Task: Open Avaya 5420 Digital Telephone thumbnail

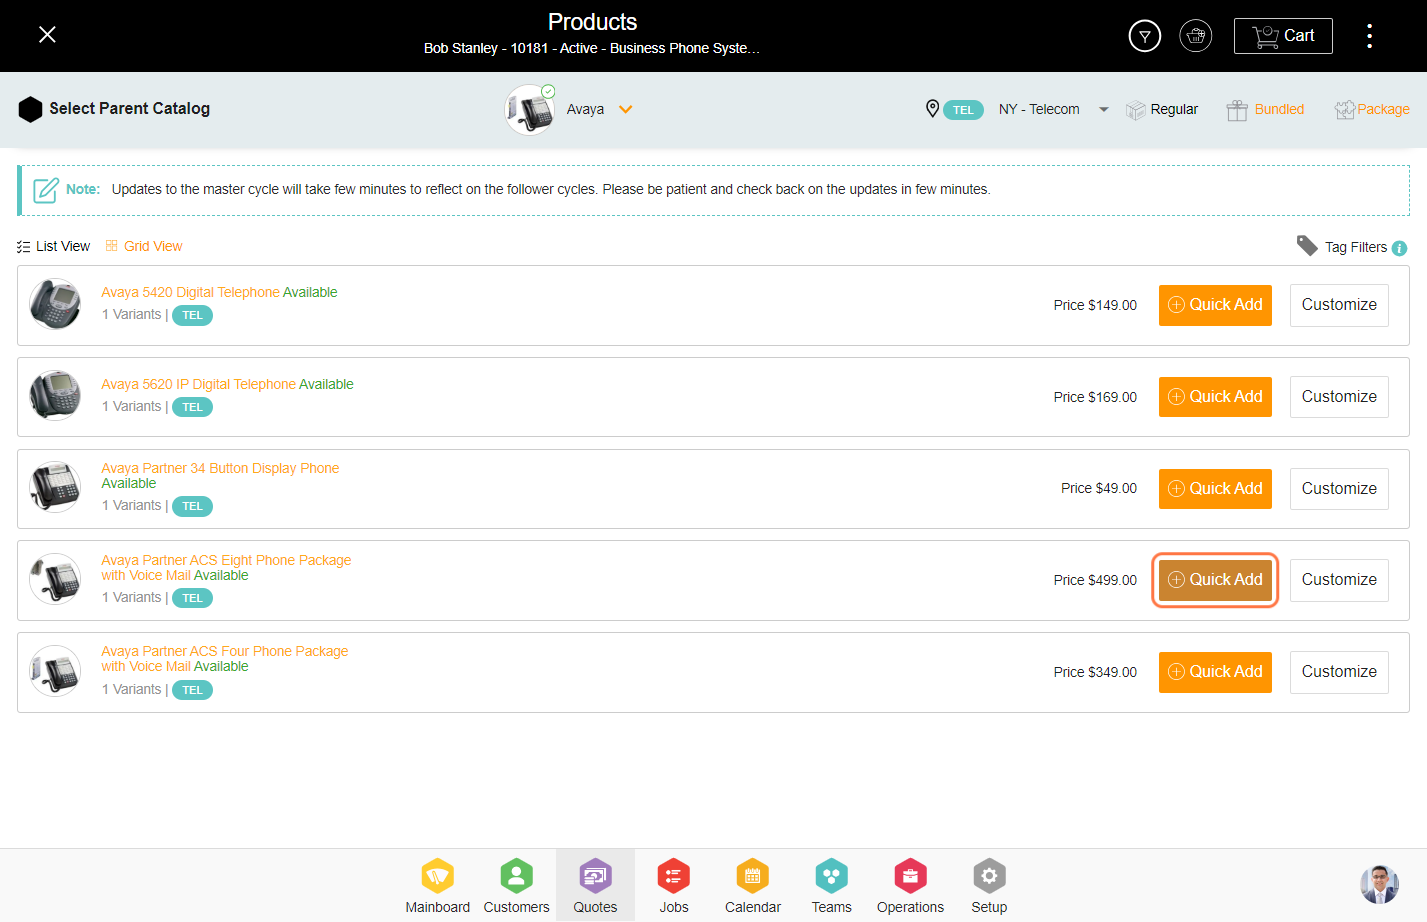Action: coord(55,304)
